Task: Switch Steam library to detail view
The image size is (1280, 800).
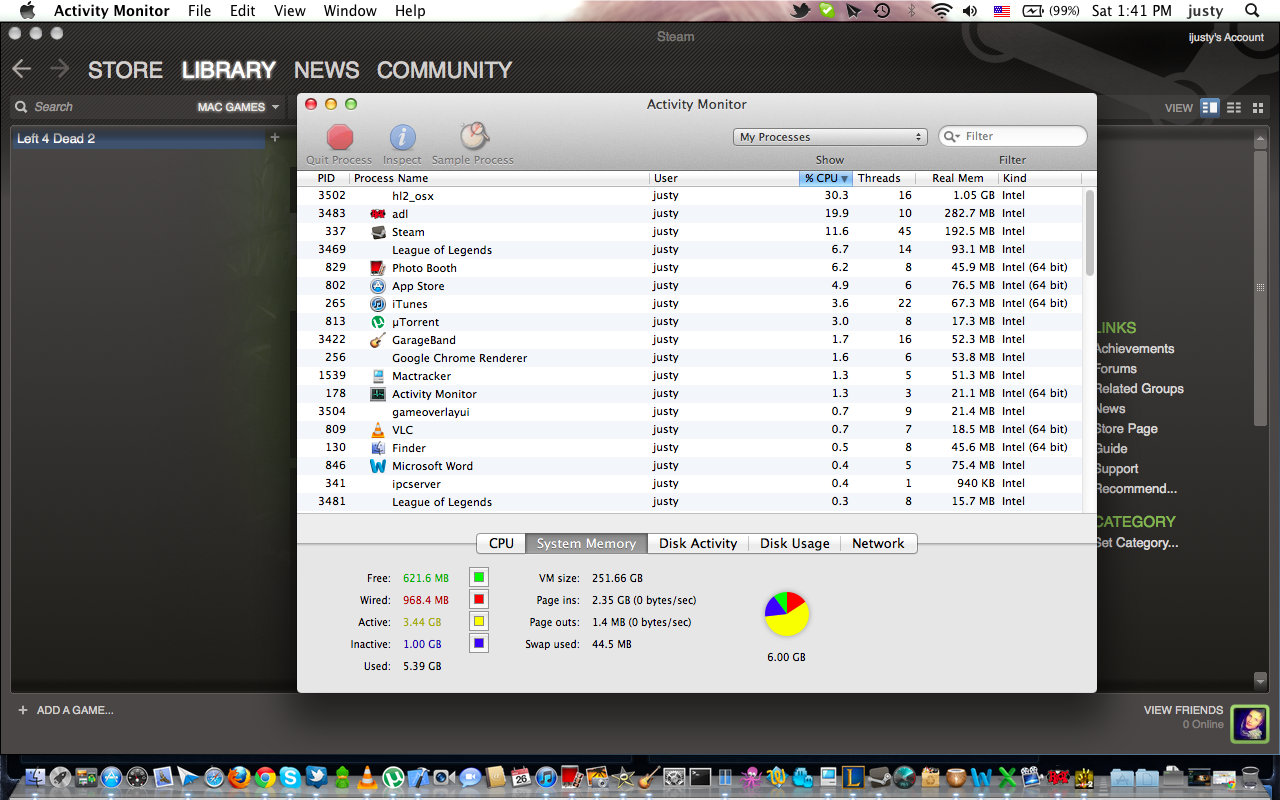Action: 1209,107
